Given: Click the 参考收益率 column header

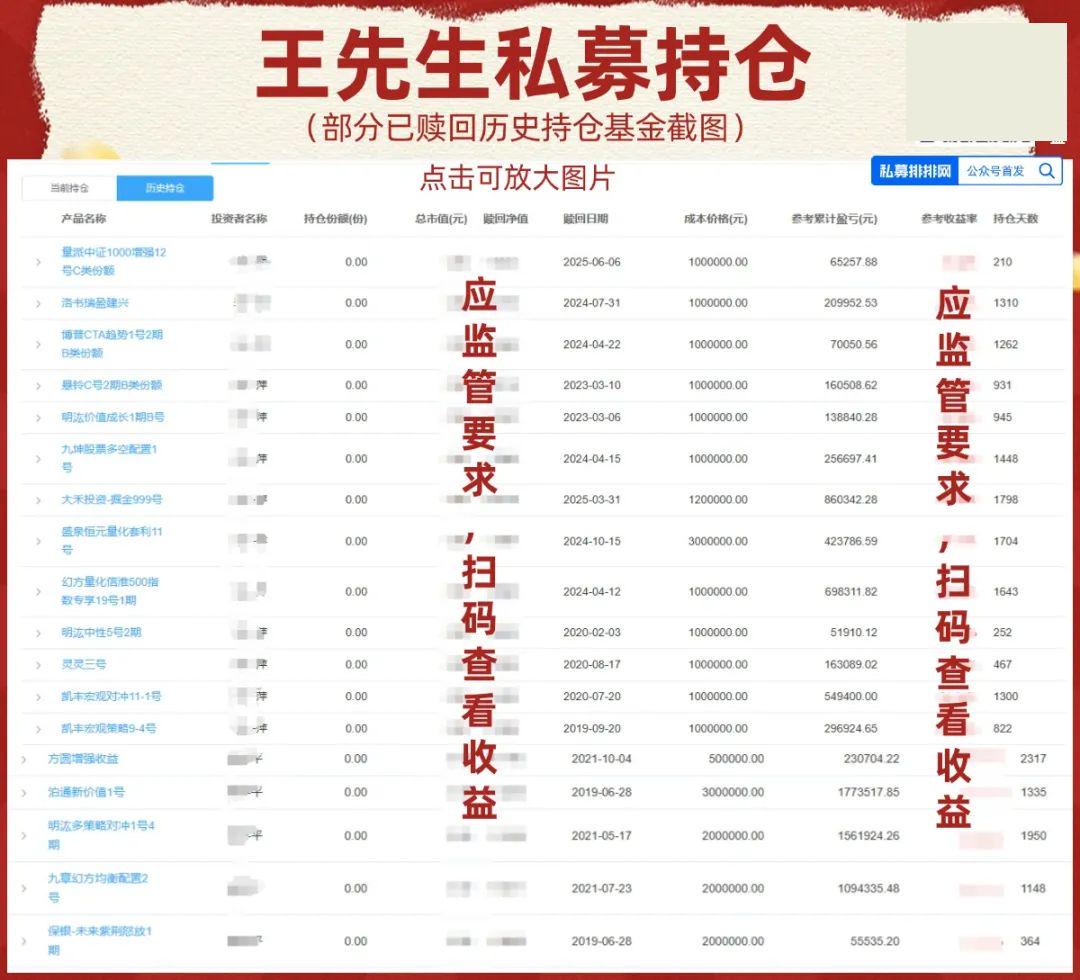Looking at the screenshot, I should click(949, 219).
